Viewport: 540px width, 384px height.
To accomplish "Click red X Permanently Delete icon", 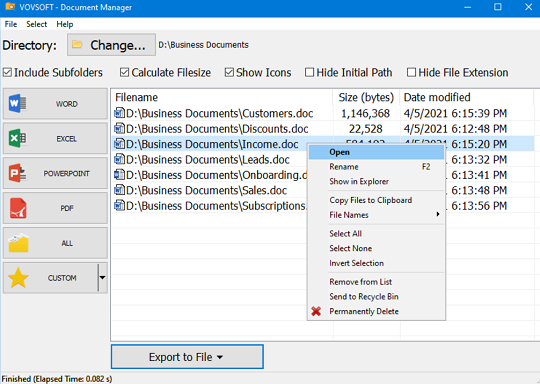I will pyautogui.click(x=316, y=311).
